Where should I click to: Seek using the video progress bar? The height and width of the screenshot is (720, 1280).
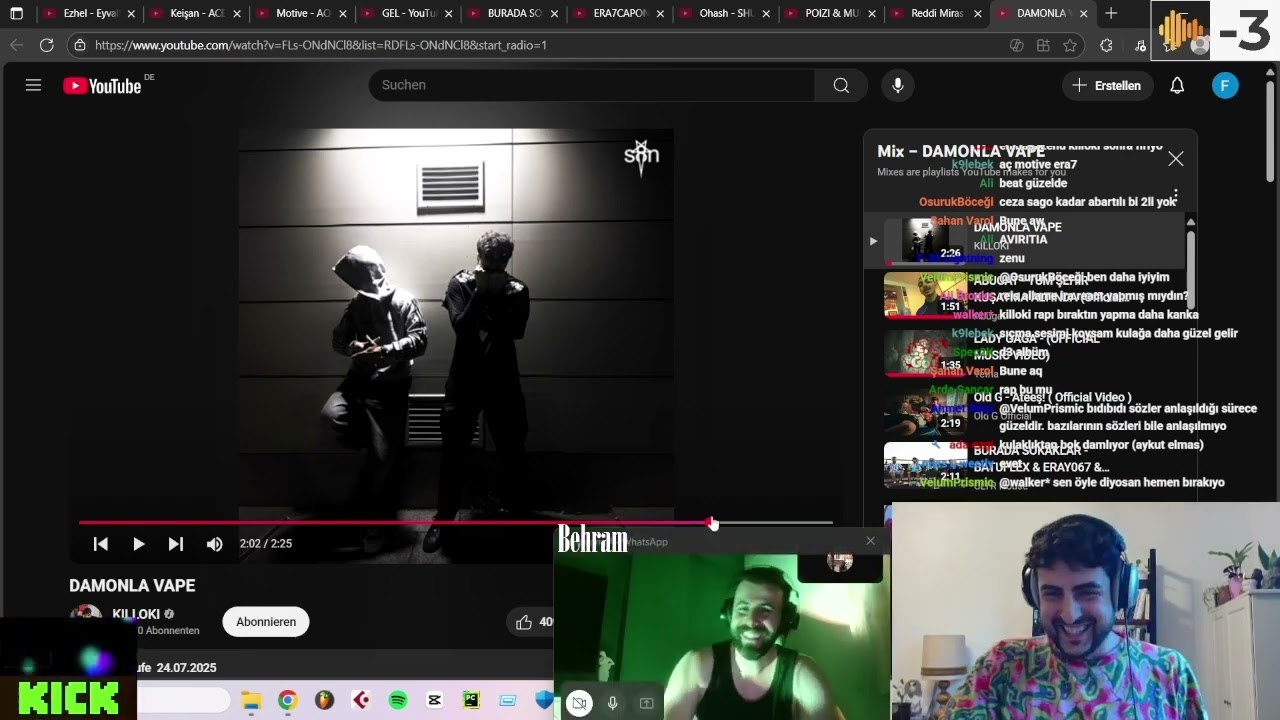coord(456,522)
